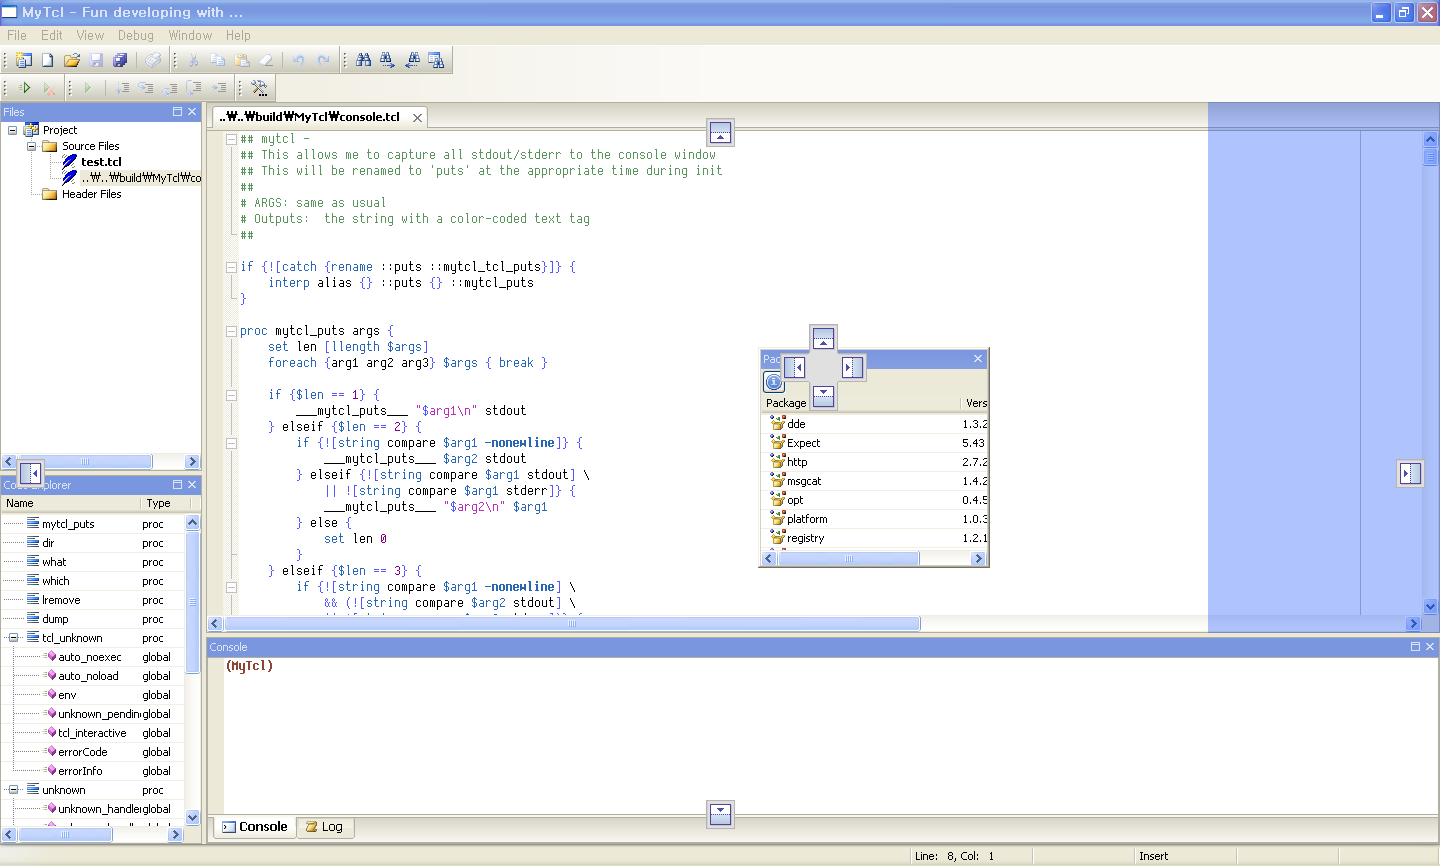Click the green Run script arrow icon
Screen dimensions: 1440x866
tap(25, 88)
